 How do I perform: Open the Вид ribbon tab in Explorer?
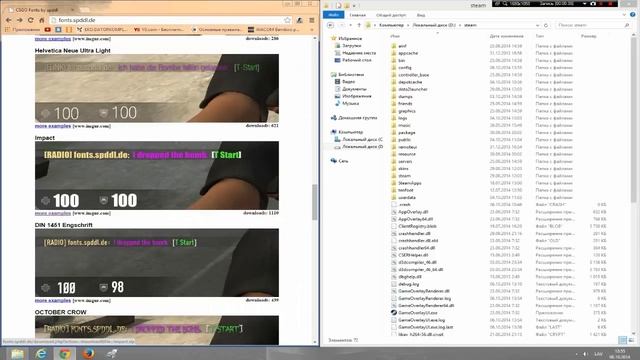click(421, 15)
